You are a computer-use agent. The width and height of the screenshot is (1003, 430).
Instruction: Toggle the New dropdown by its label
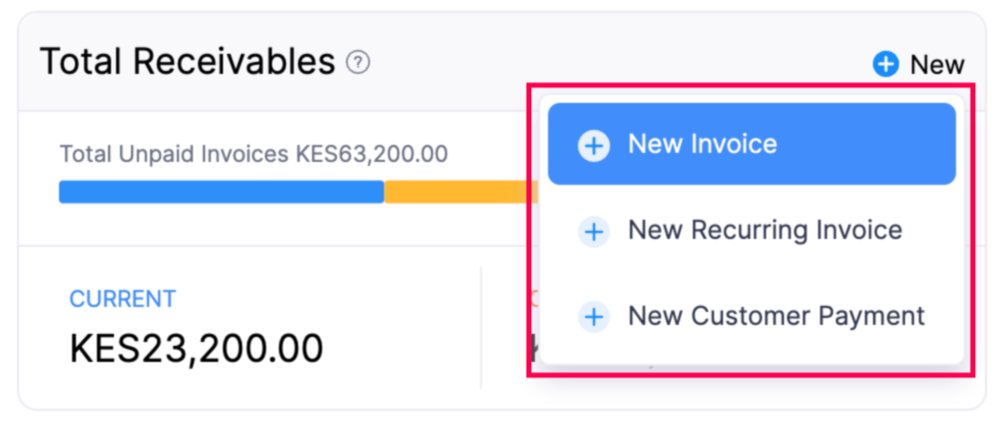937,65
